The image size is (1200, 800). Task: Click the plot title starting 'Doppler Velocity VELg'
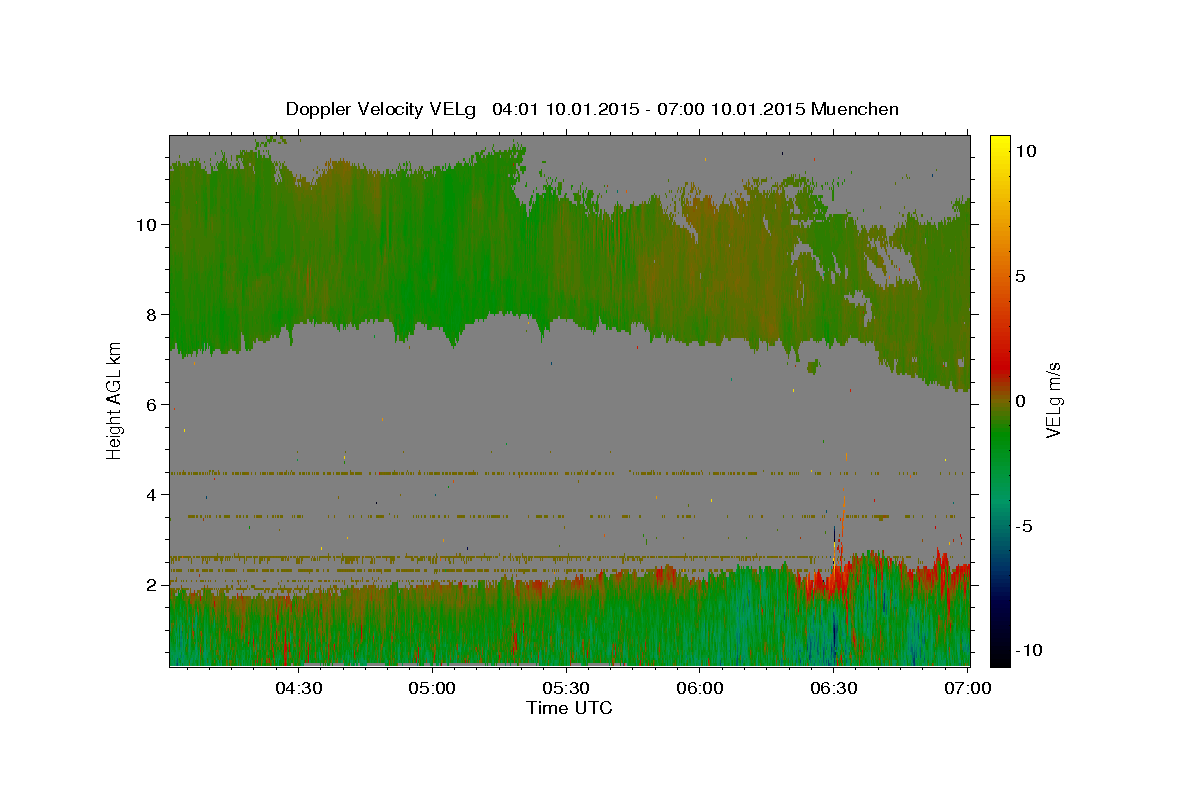point(592,109)
